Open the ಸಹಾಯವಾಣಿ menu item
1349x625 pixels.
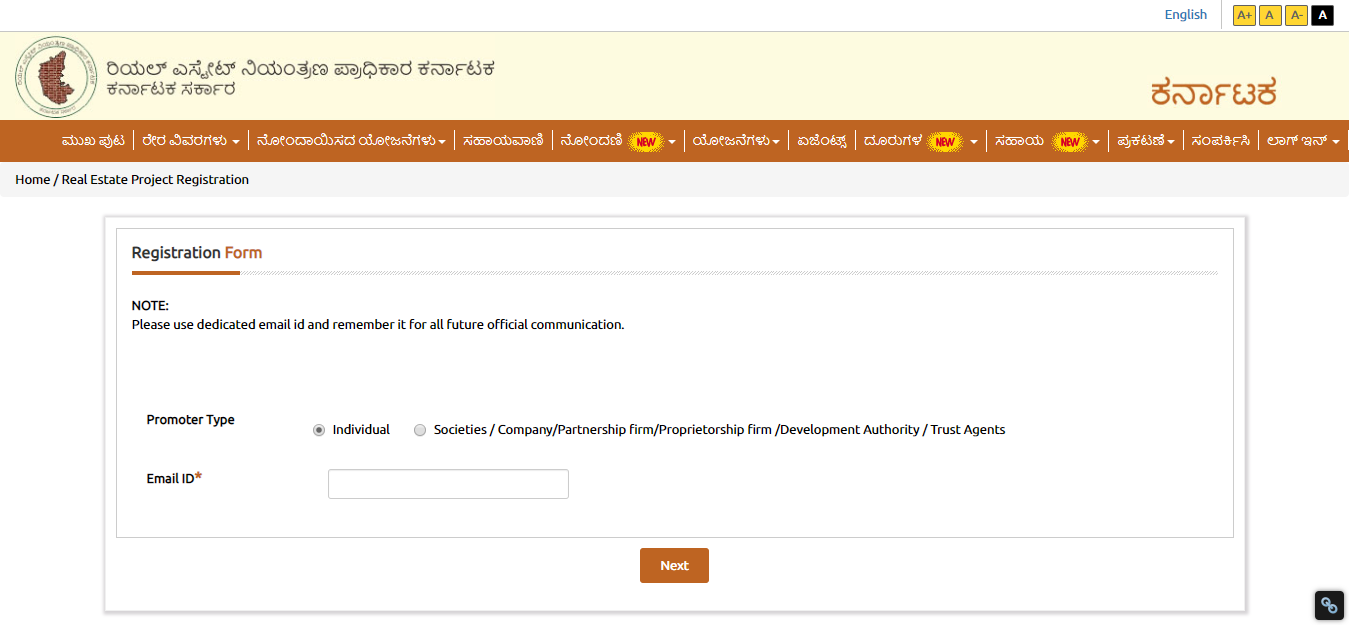point(503,141)
